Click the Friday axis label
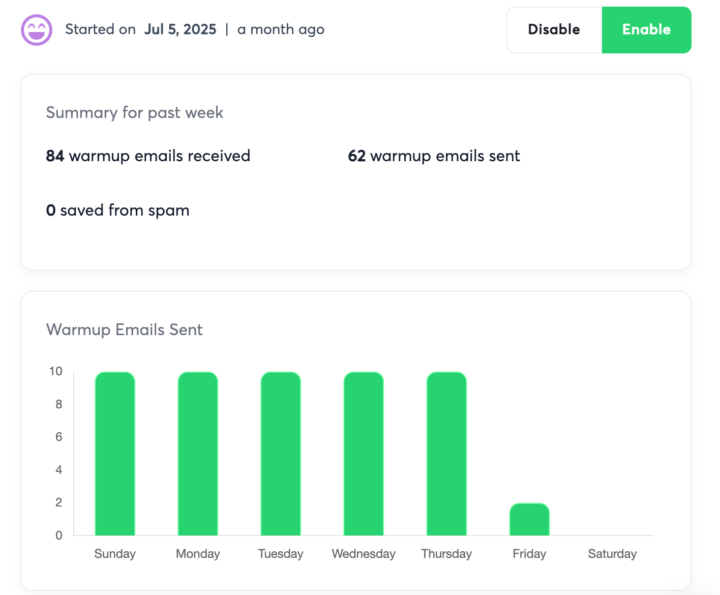The image size is (720, 595). pos(529,554)
